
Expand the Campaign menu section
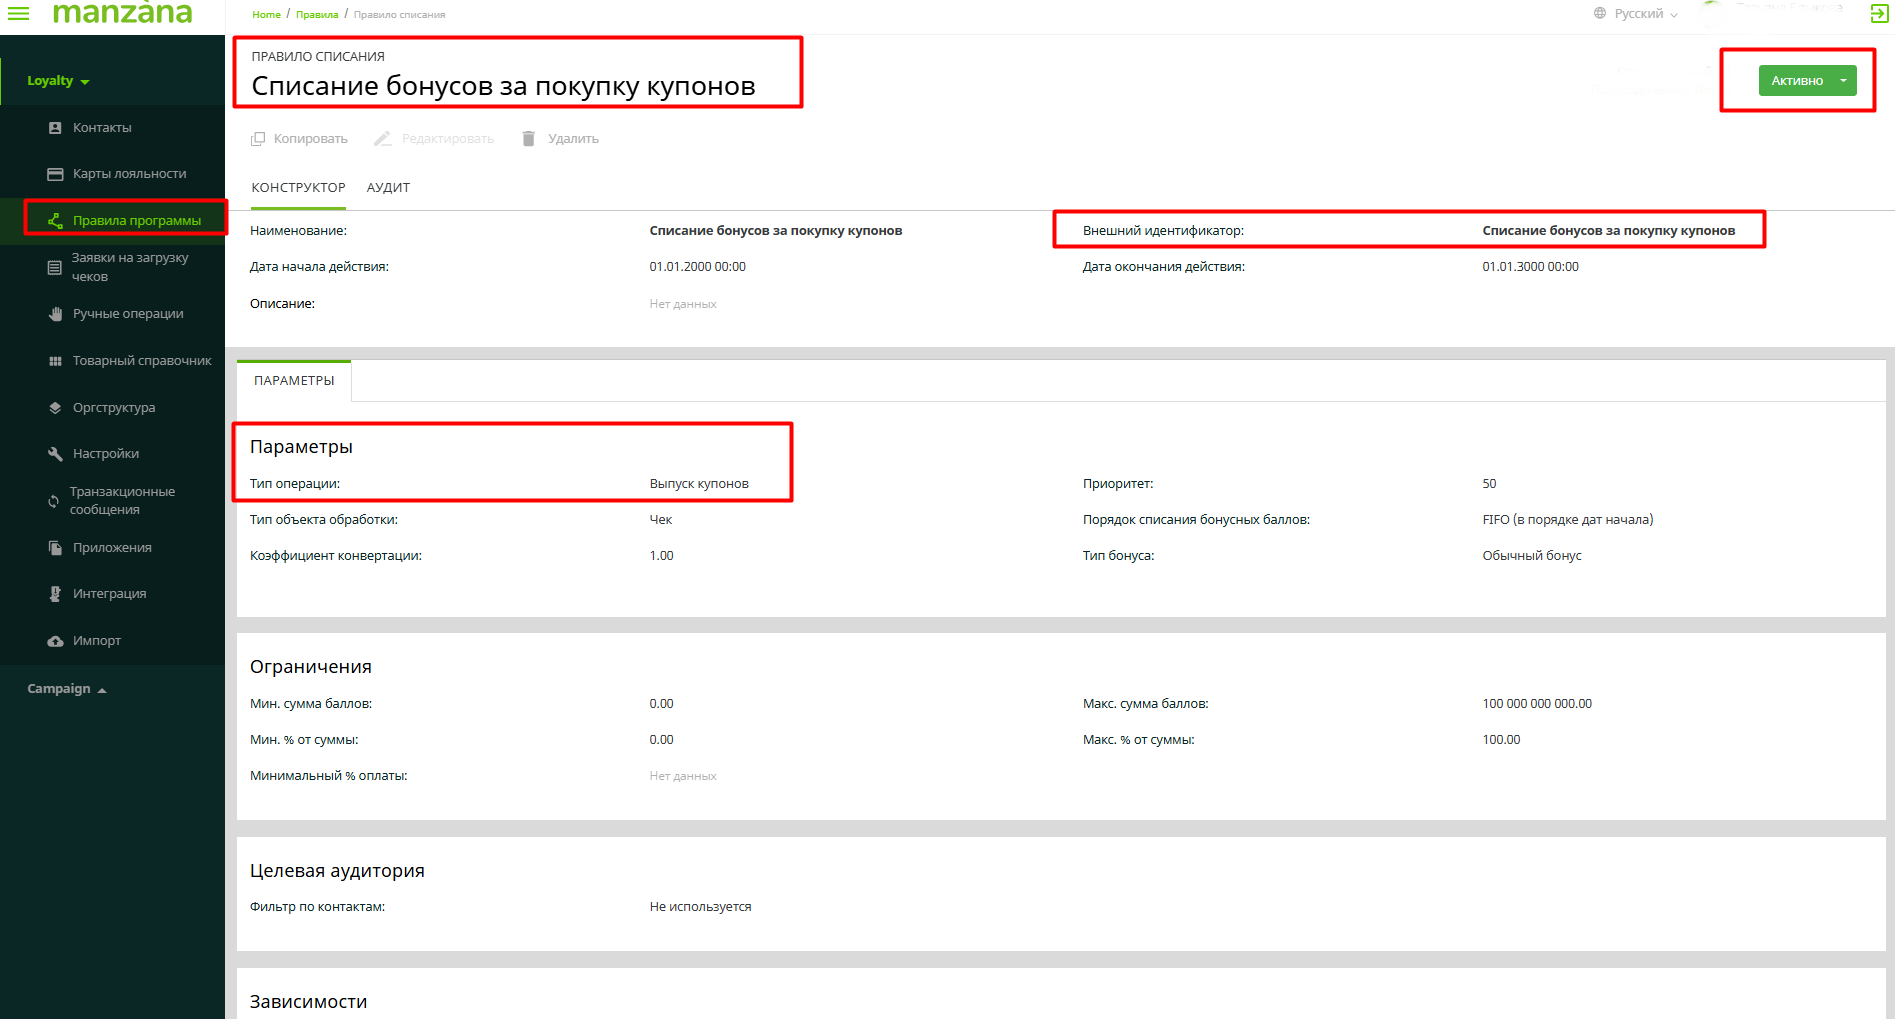tap(66, 689)
